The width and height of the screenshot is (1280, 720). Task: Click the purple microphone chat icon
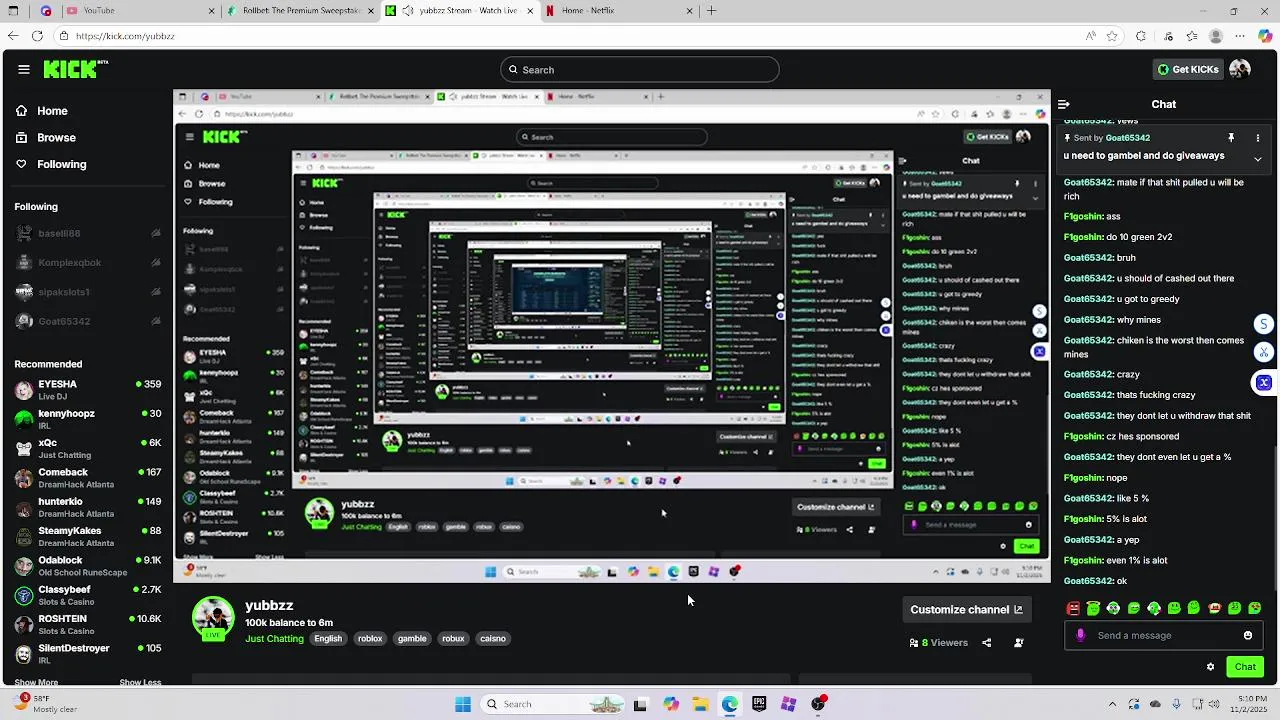[x=1081, y=635]
